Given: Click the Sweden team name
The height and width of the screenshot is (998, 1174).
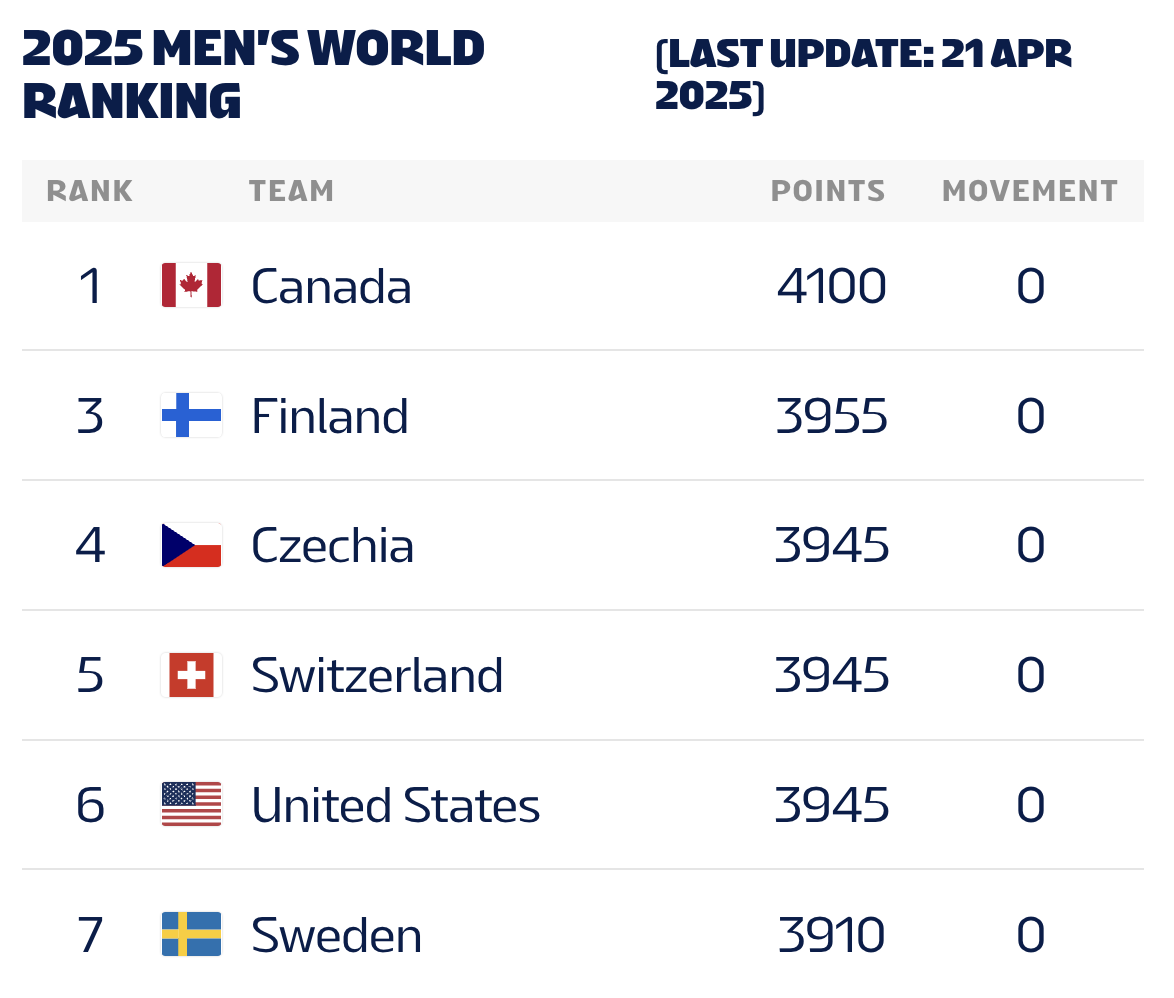Looking at the screenshot, I should (x=336, y=937).
